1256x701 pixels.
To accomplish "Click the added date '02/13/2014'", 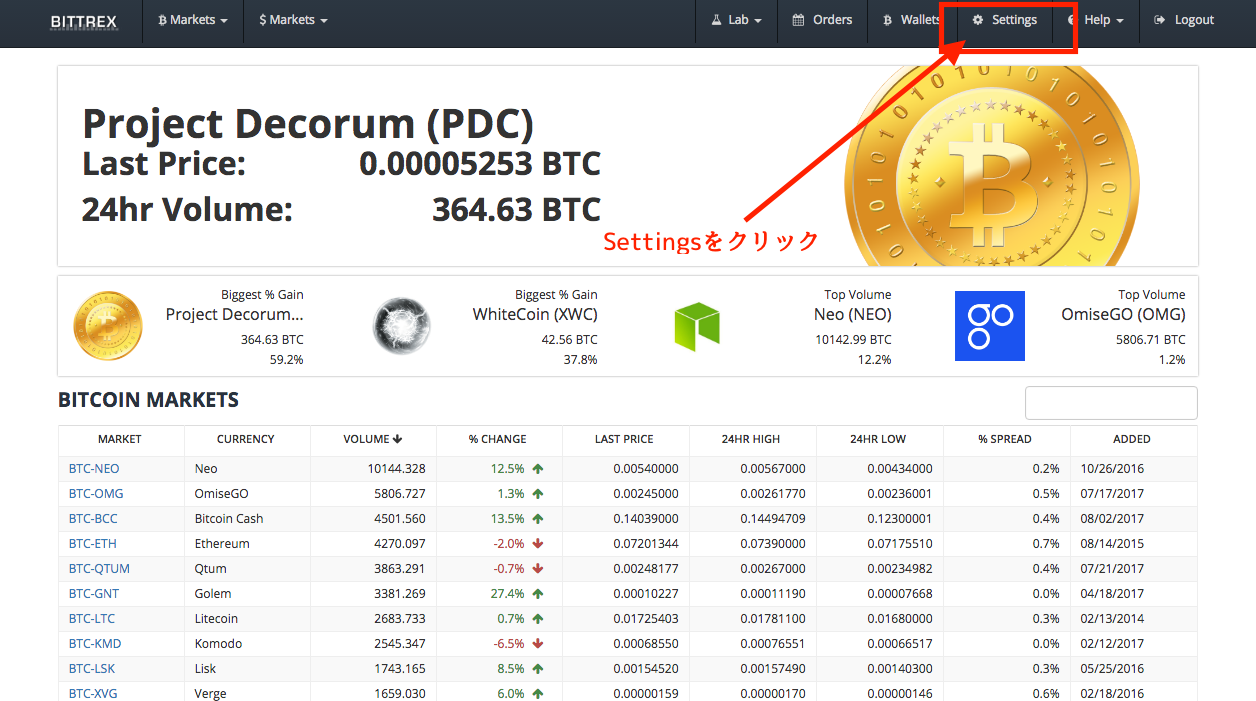I will pyautogui.click(x=1112, y=618).
